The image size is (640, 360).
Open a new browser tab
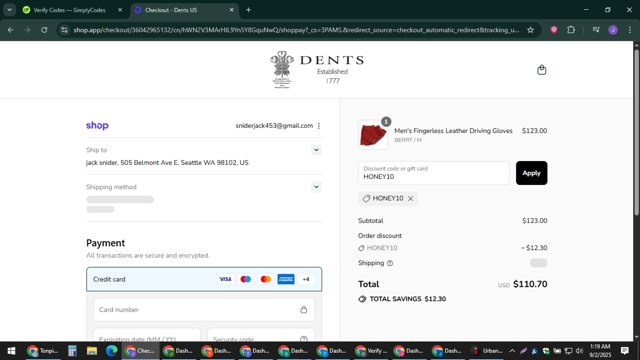tap(248, 10)
